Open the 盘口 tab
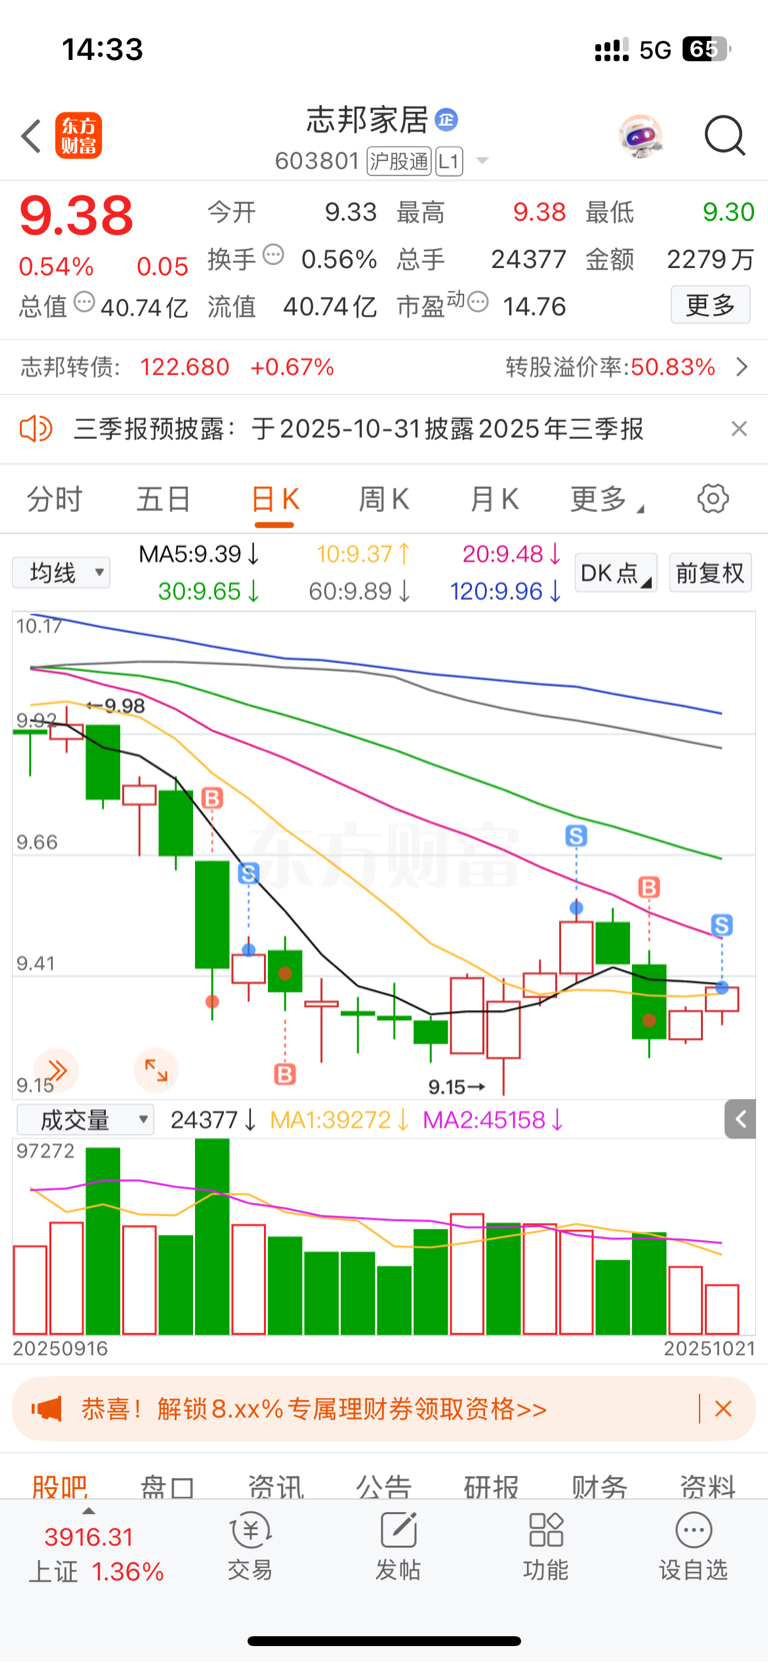The image size is (768, 1663). 168,1485
